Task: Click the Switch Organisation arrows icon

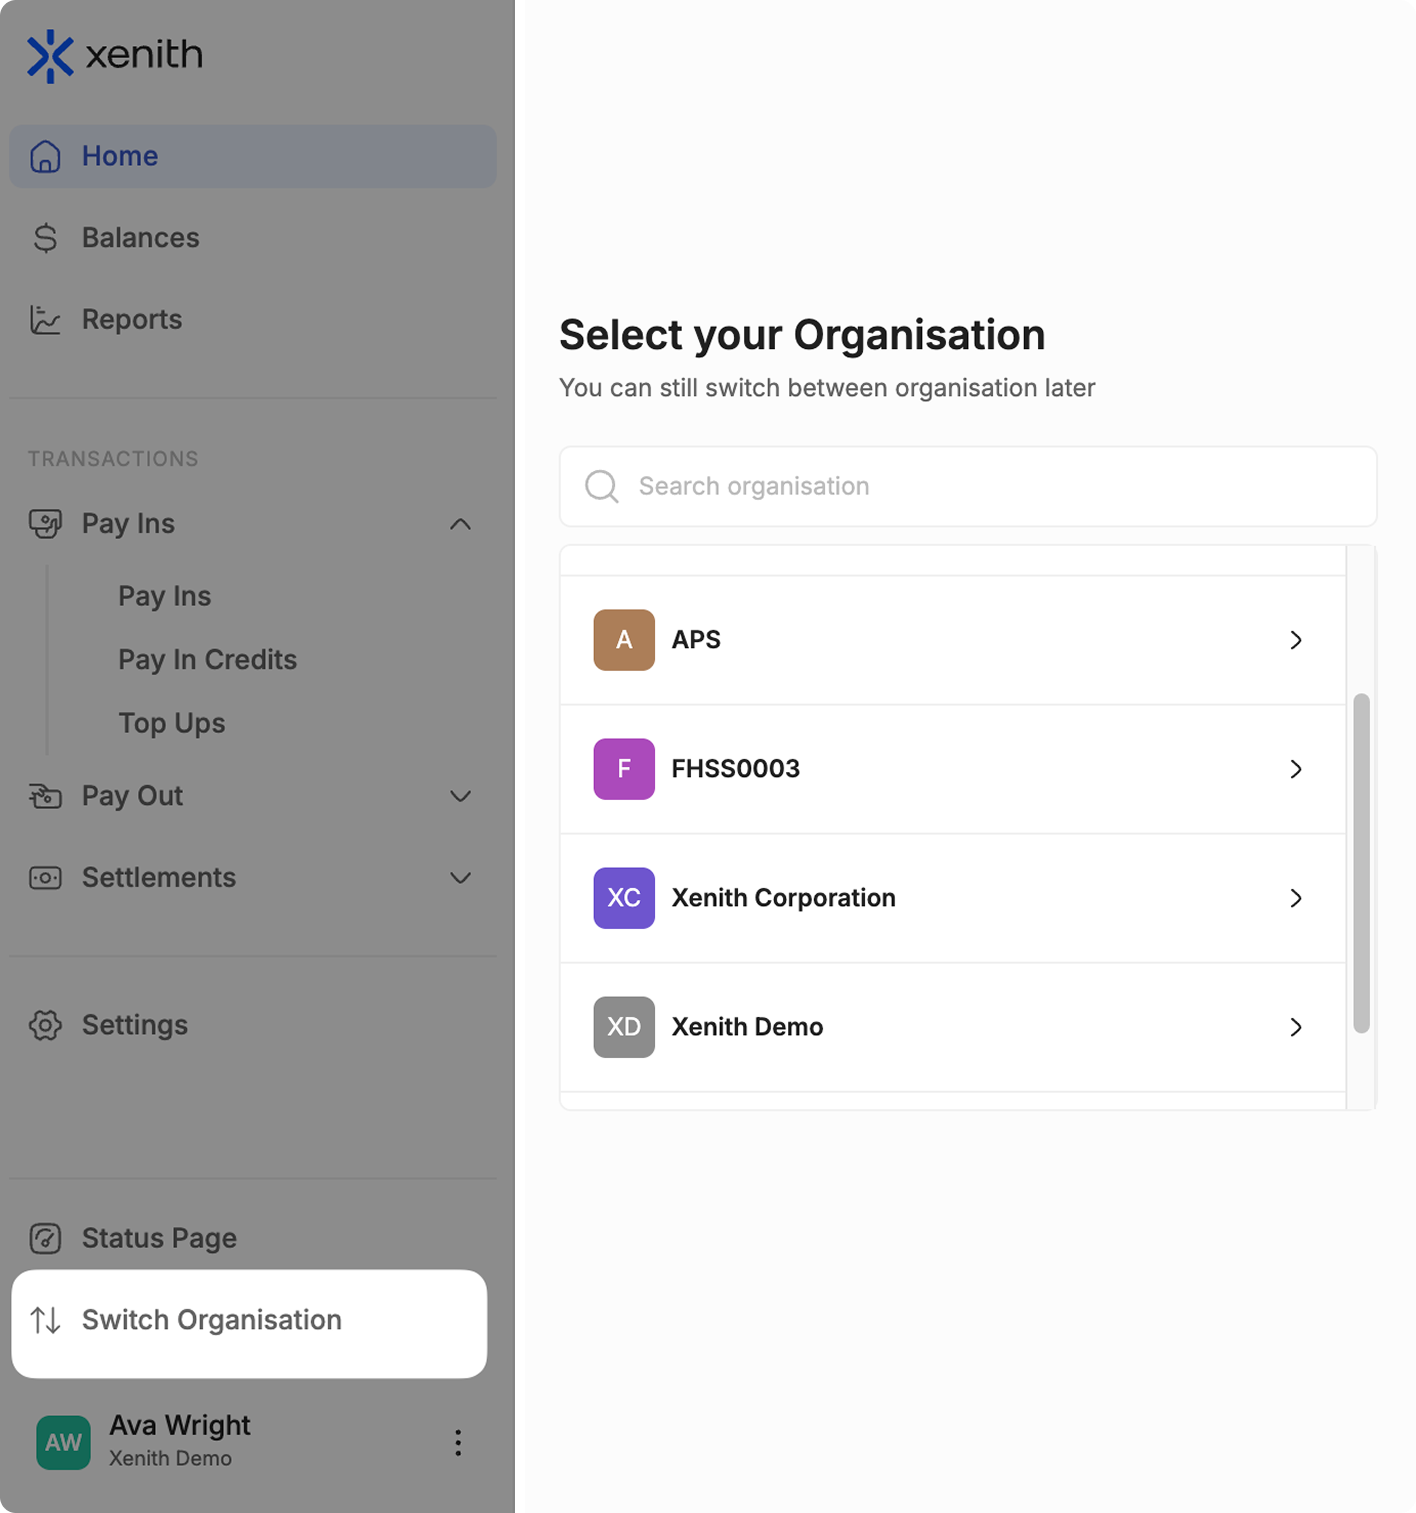Action: [45, 1320]
